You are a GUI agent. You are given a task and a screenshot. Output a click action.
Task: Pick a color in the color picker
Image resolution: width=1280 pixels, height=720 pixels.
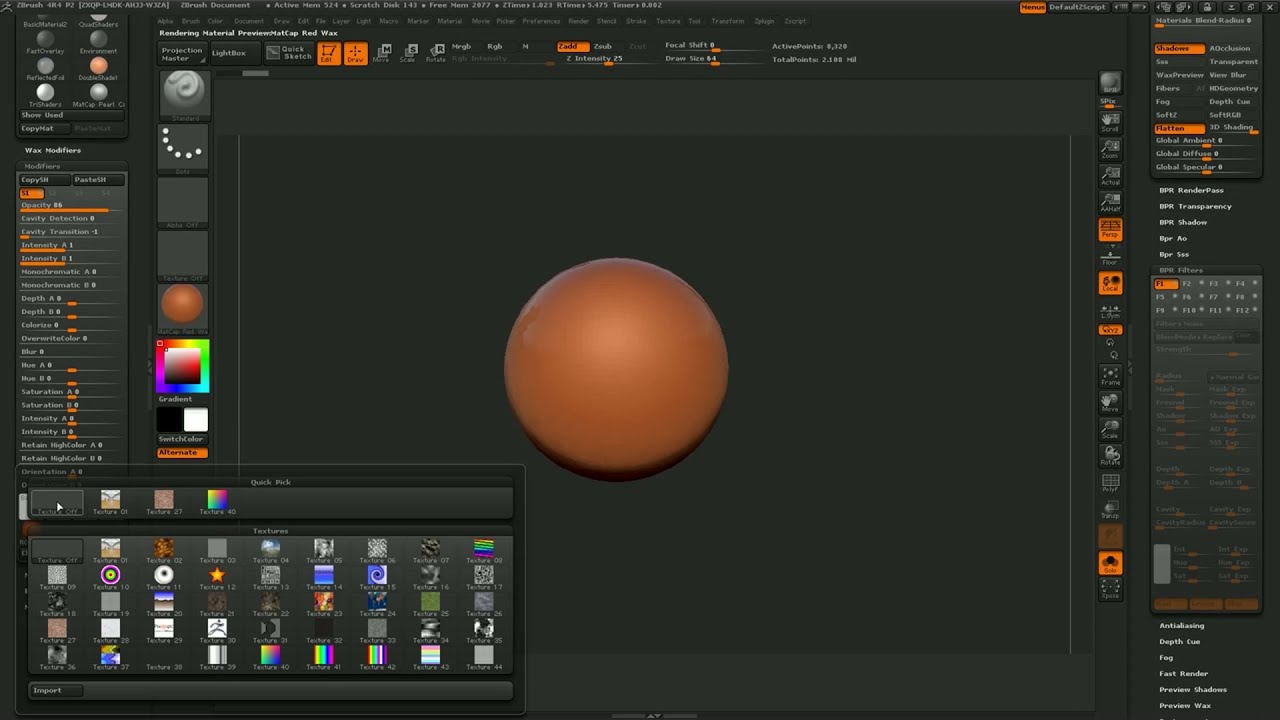point(183,366)
